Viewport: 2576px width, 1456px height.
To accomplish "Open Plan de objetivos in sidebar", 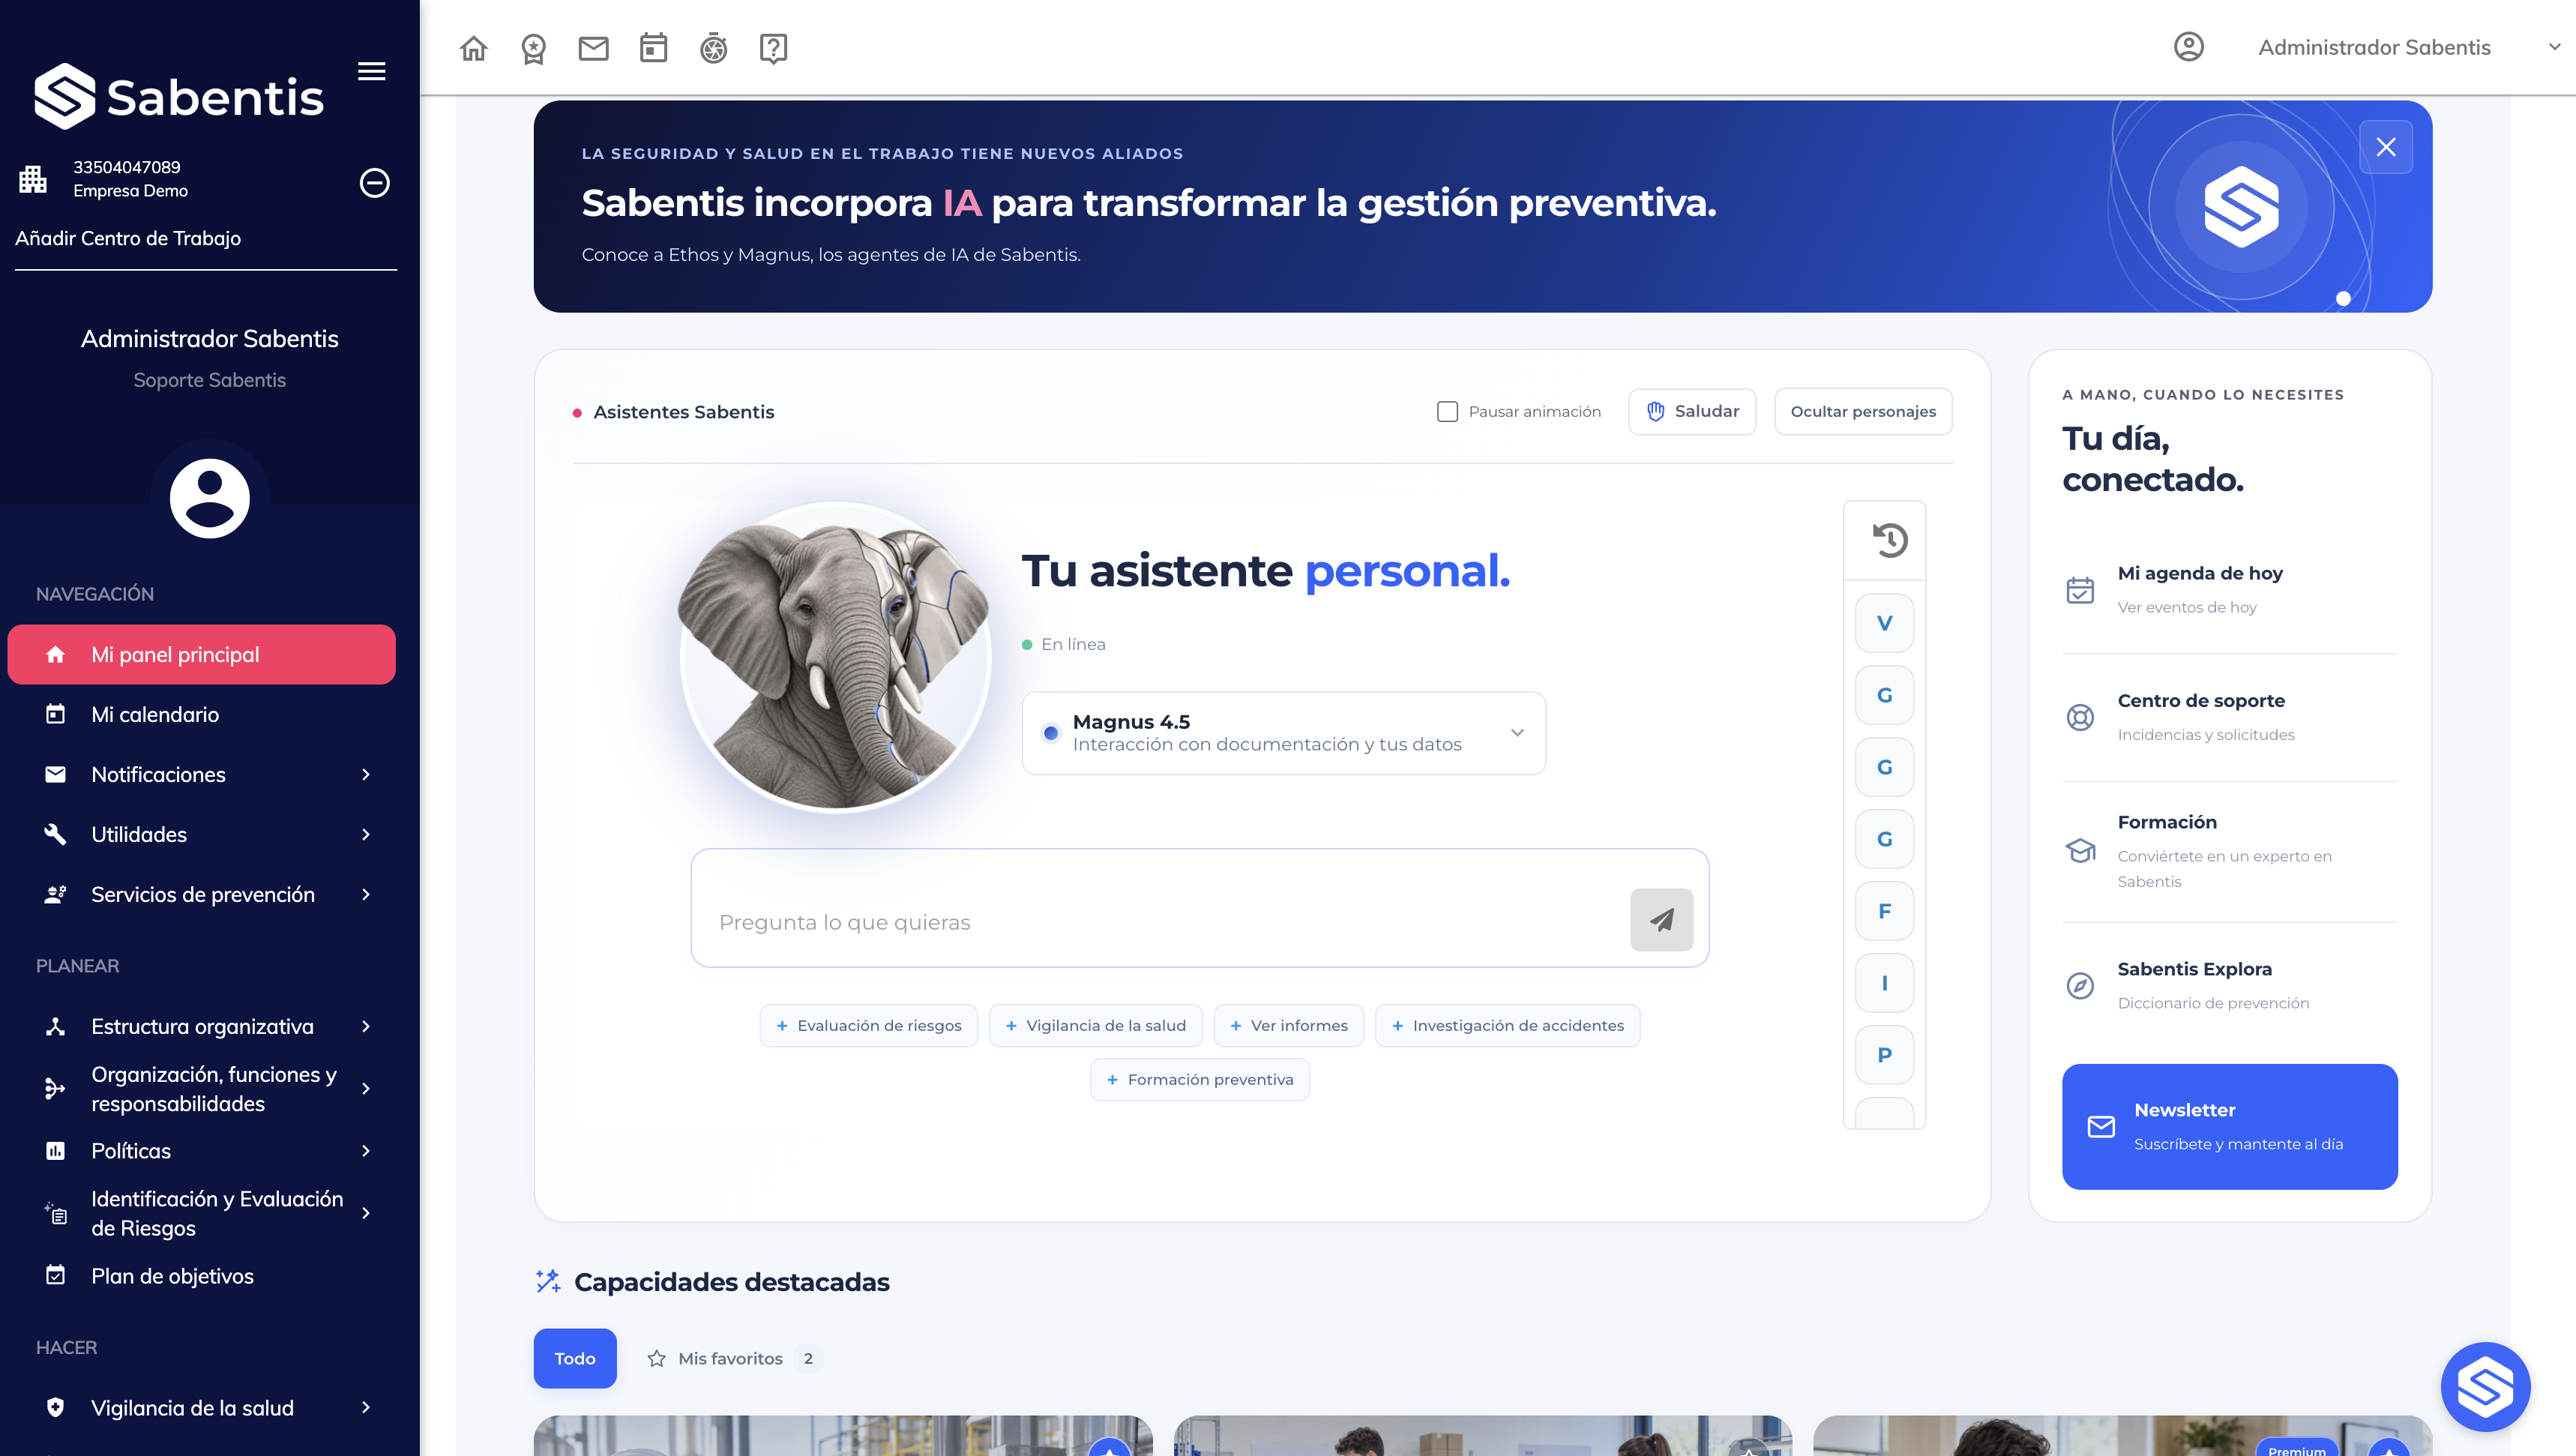I will pos(201,1276).
